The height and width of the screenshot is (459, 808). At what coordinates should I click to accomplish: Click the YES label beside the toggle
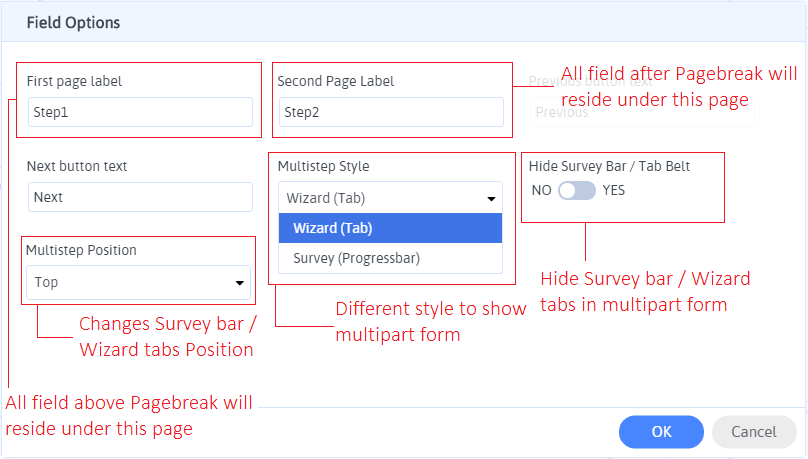pyautogui.click(x=614, y=190)
